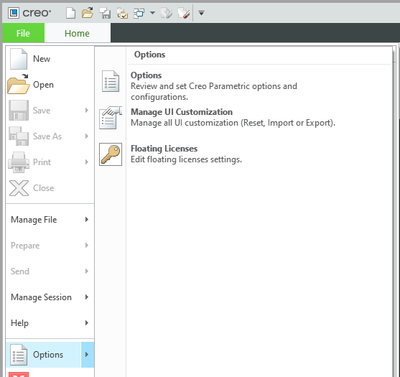Choose the Close menu entry label

(43, 188)
